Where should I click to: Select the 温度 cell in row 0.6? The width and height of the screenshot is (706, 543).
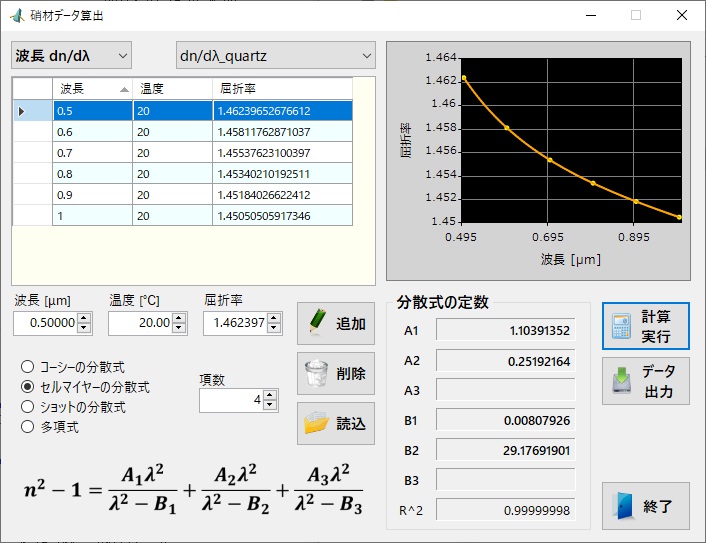pos(172,132)
